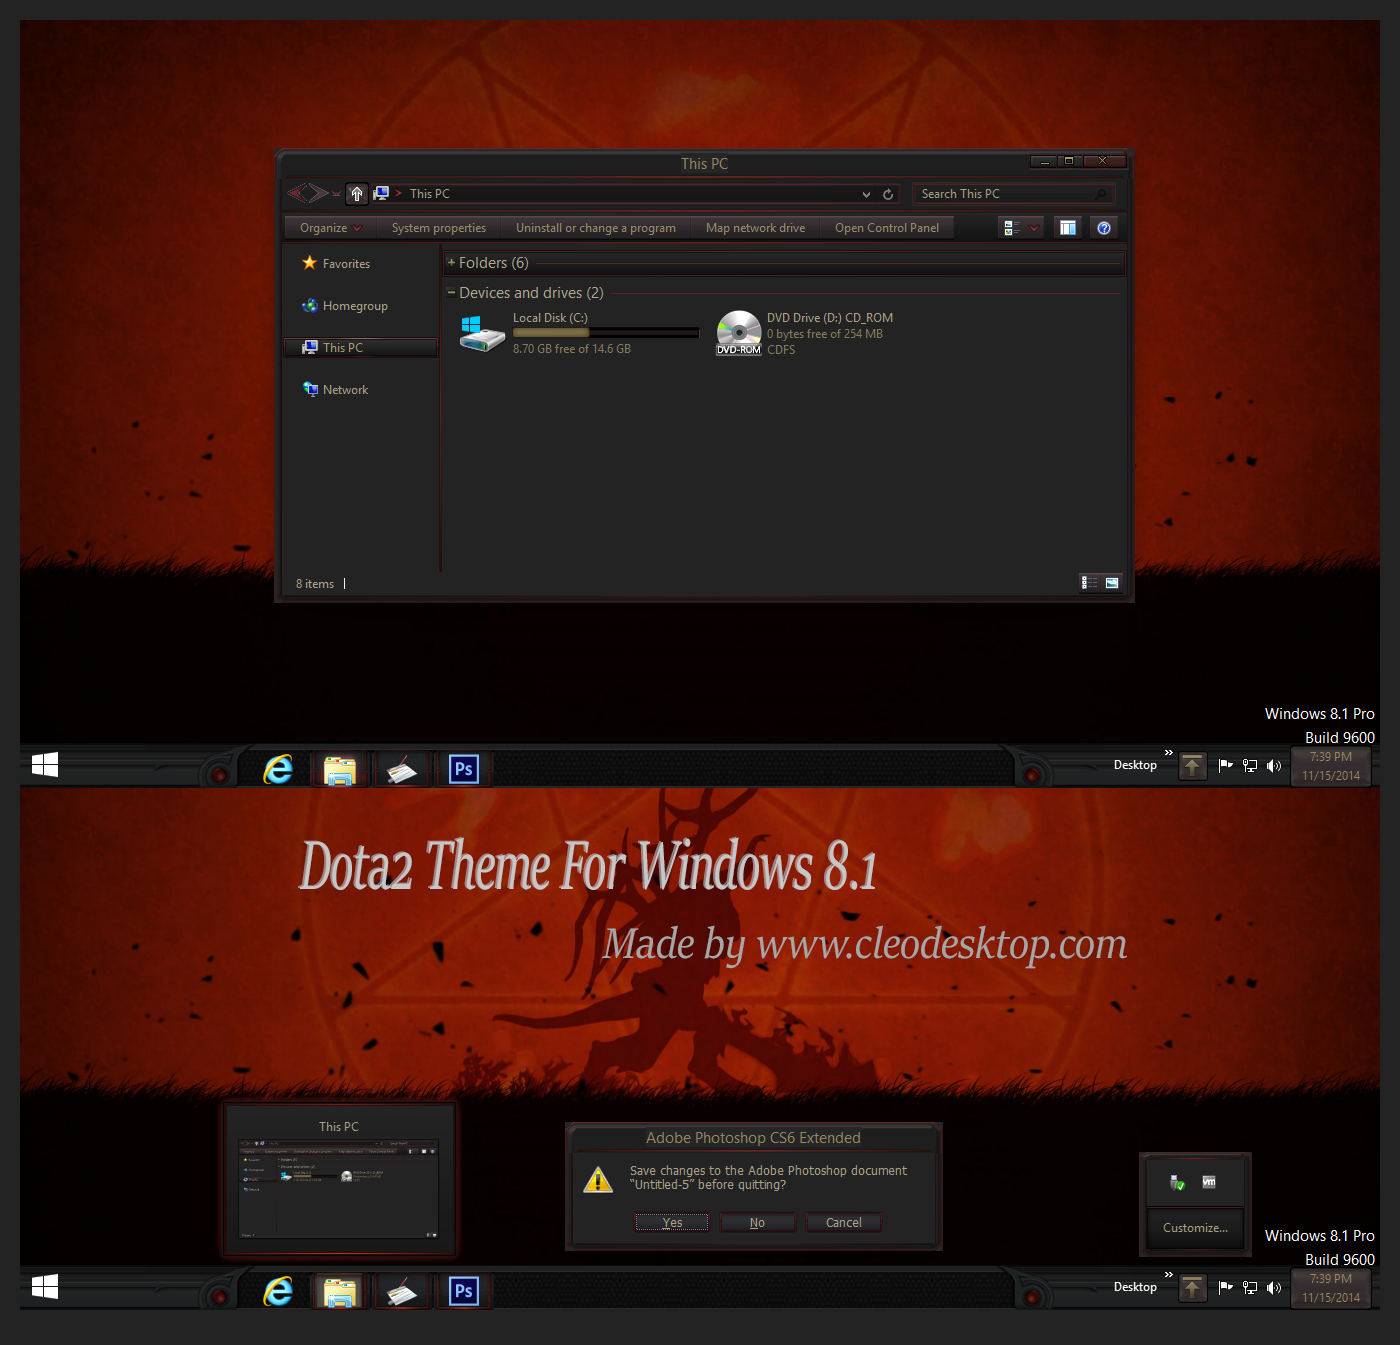Click volume icon on taskbar below This PC window

coord(1273,766)
